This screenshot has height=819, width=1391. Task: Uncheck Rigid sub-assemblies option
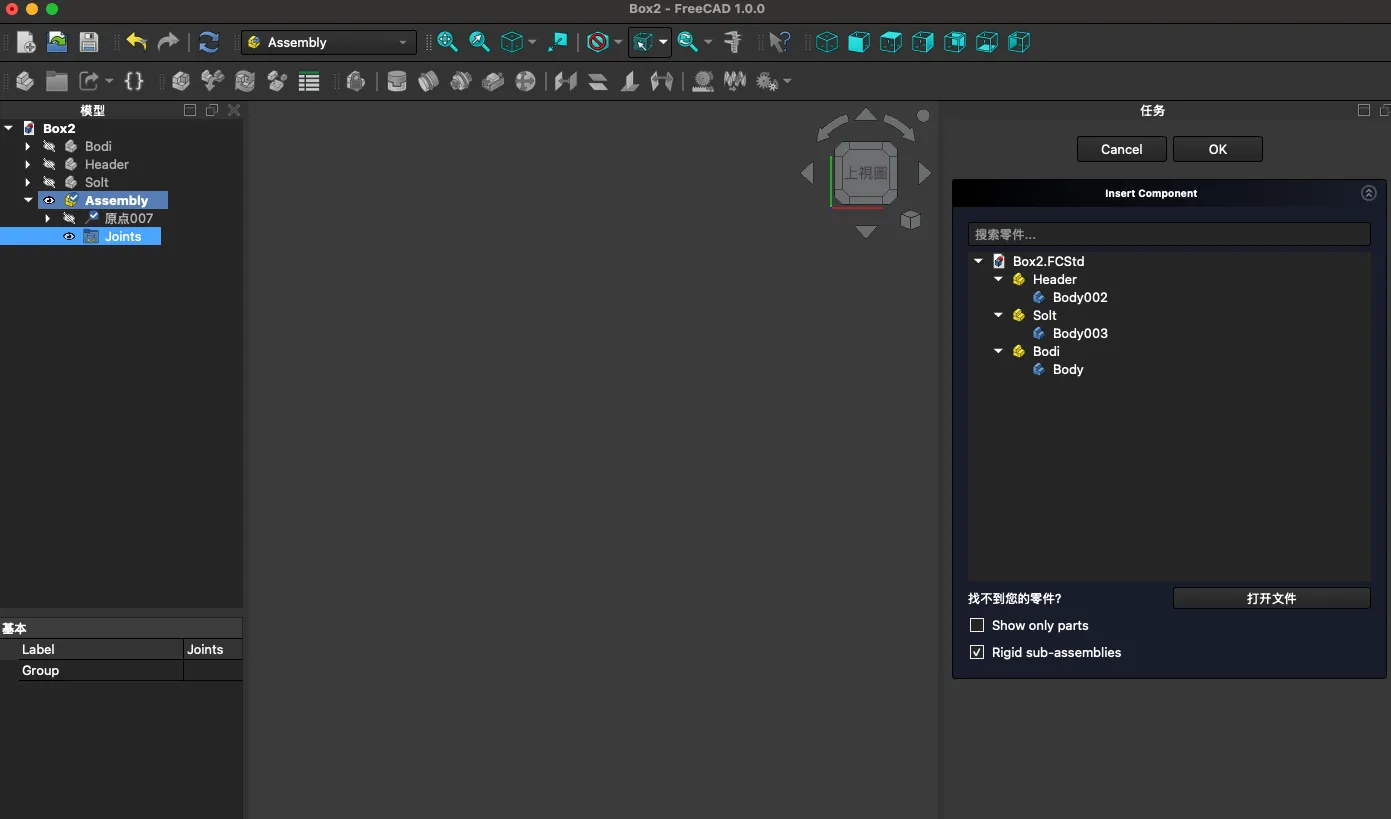[x=977, y=652]
